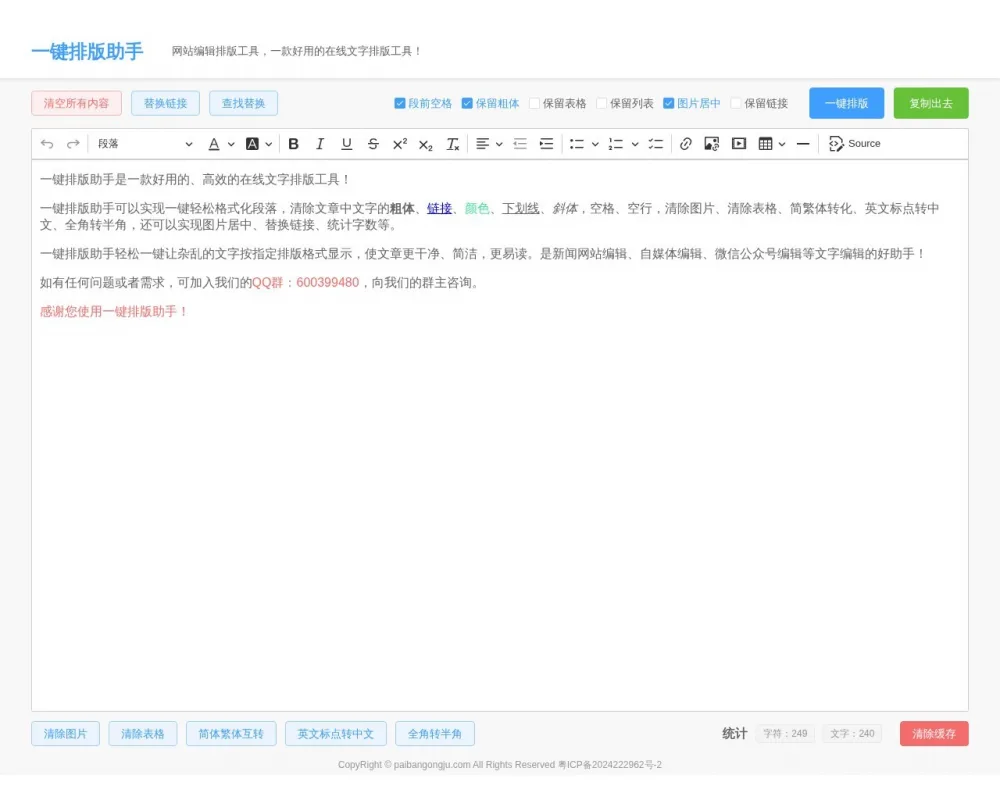The image size is (1000, 800).
Task: Click the 字符：249 counter
Action: pyautogui.click(x=785, y=734)
